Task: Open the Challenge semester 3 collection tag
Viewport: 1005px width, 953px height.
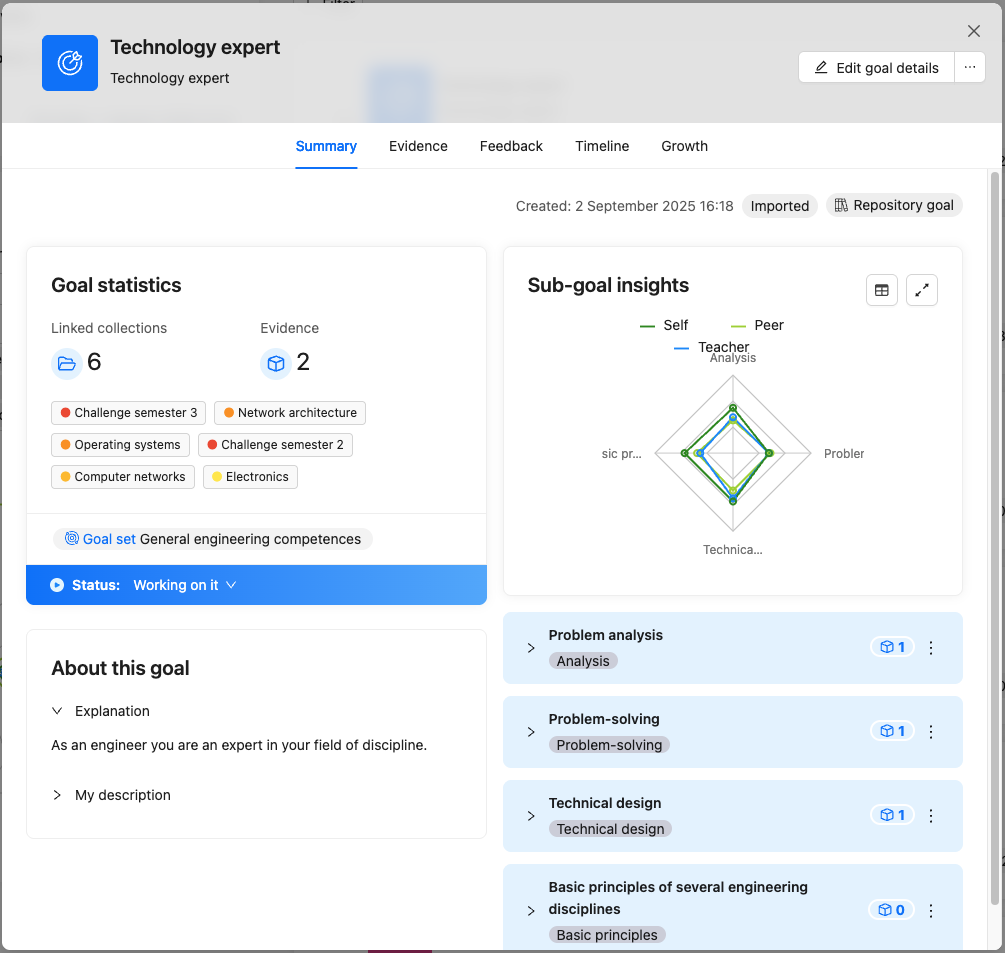Action: (128, 413)
